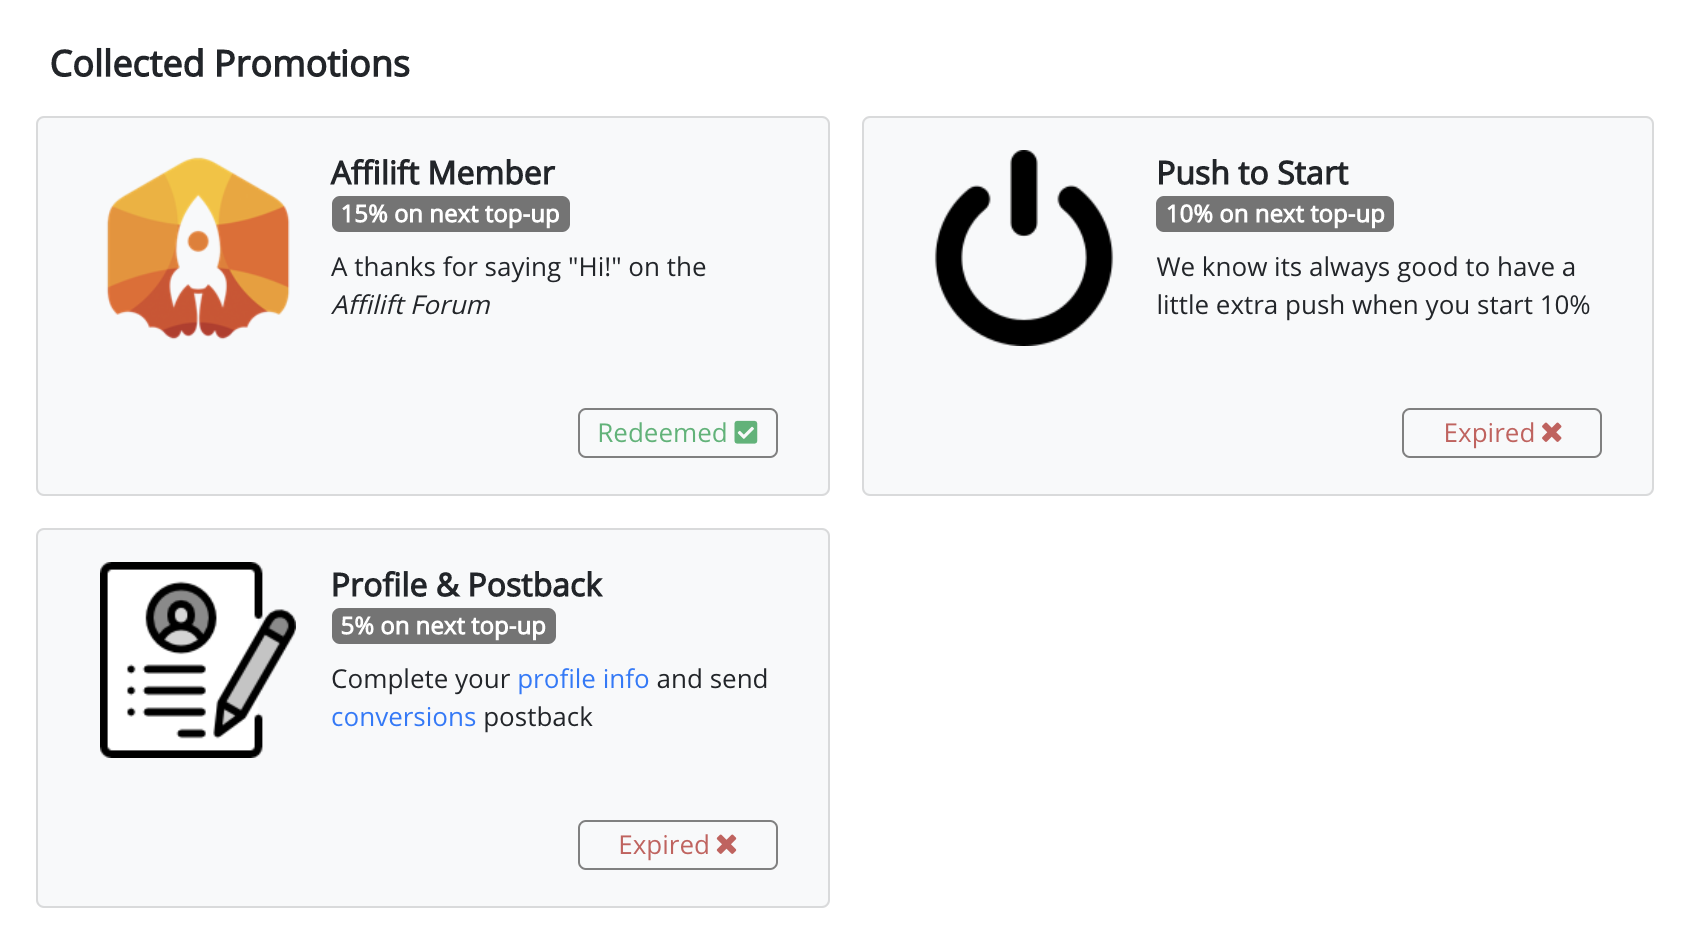Click the green checkmark on Redeemed
Image resolution: width=1682 pixels, height=938 pixels.
point(746,432)
